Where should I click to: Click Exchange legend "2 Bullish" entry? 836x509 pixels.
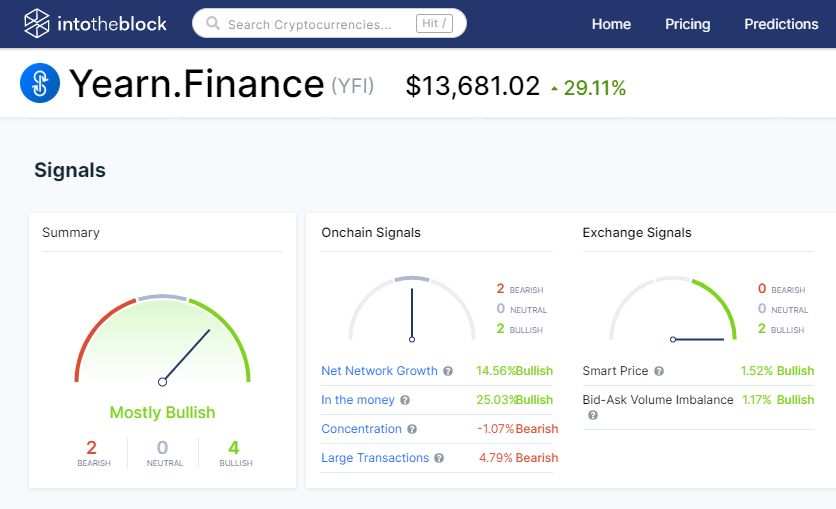tap(781, 329)
